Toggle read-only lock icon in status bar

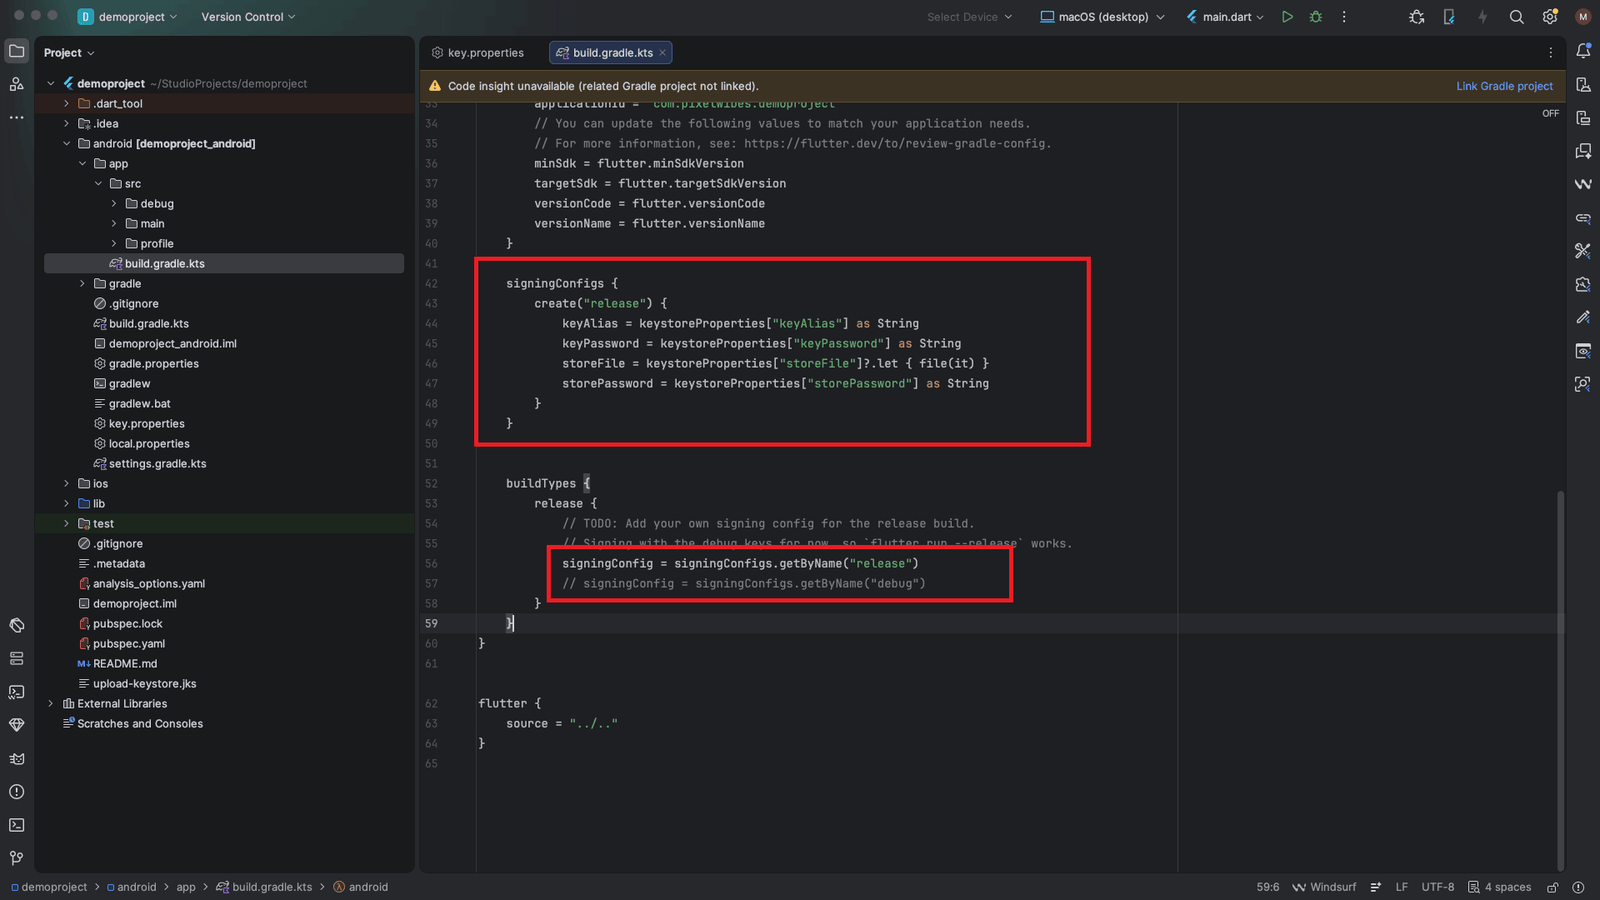tap(1553, 887)
